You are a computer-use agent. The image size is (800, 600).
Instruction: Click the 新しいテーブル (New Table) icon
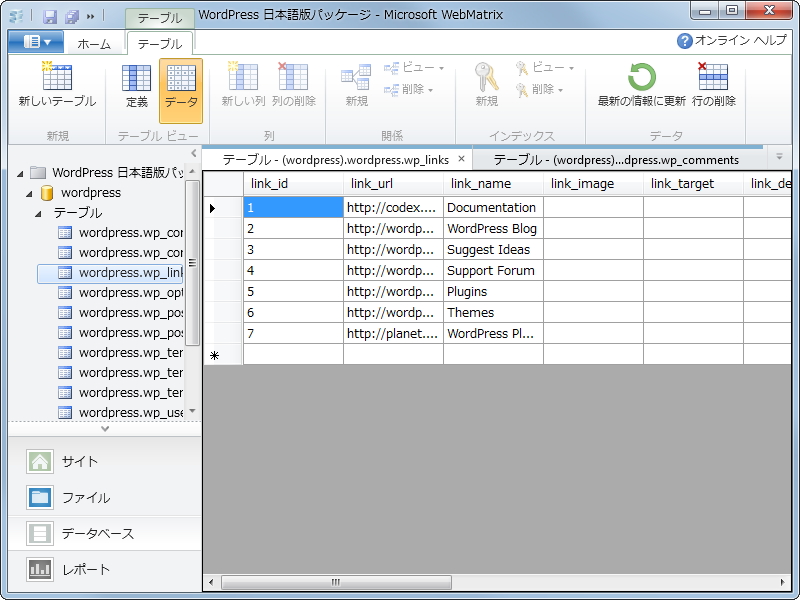[57, 88]
